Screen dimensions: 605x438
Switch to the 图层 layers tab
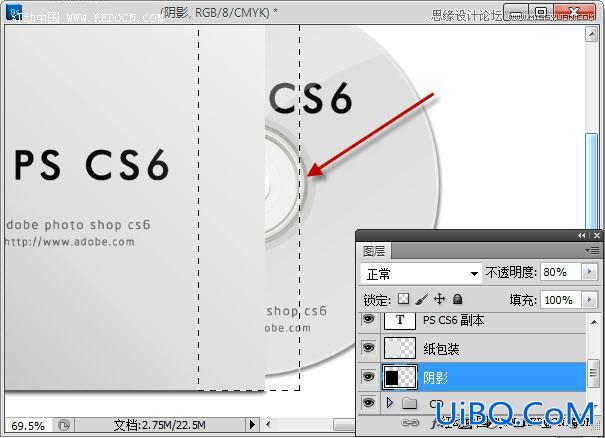click(374, 251)
